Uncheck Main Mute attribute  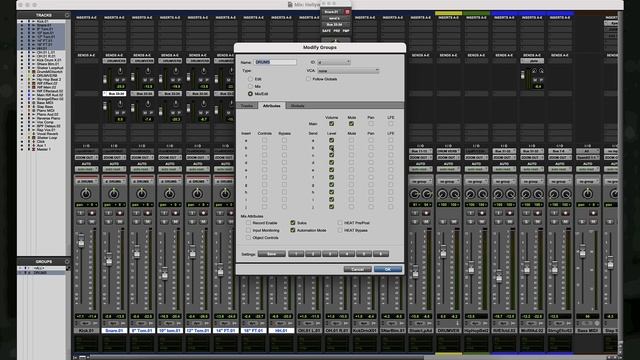(x=351, y=124)
